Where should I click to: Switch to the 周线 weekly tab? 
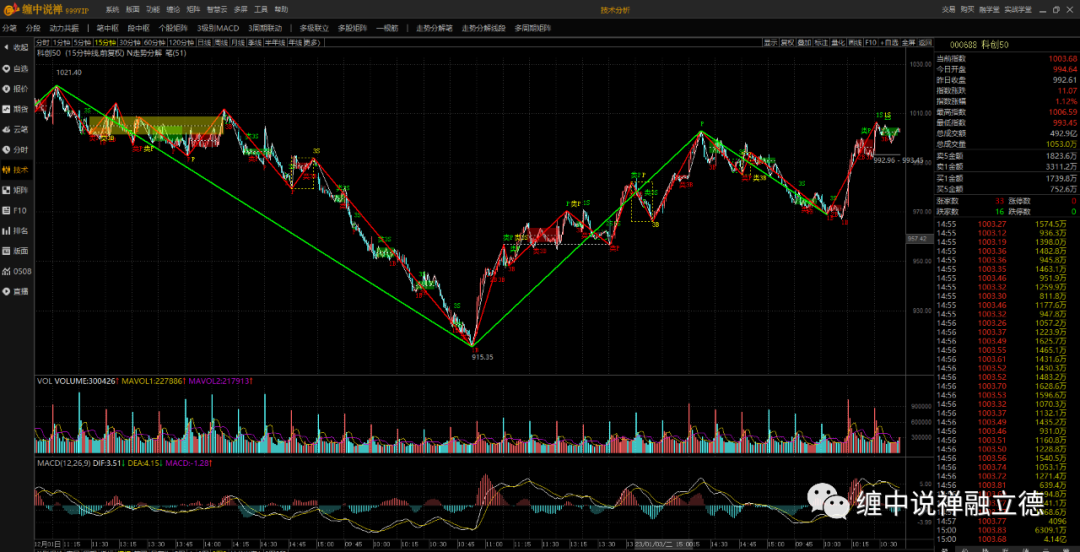(x=221, y=42)
